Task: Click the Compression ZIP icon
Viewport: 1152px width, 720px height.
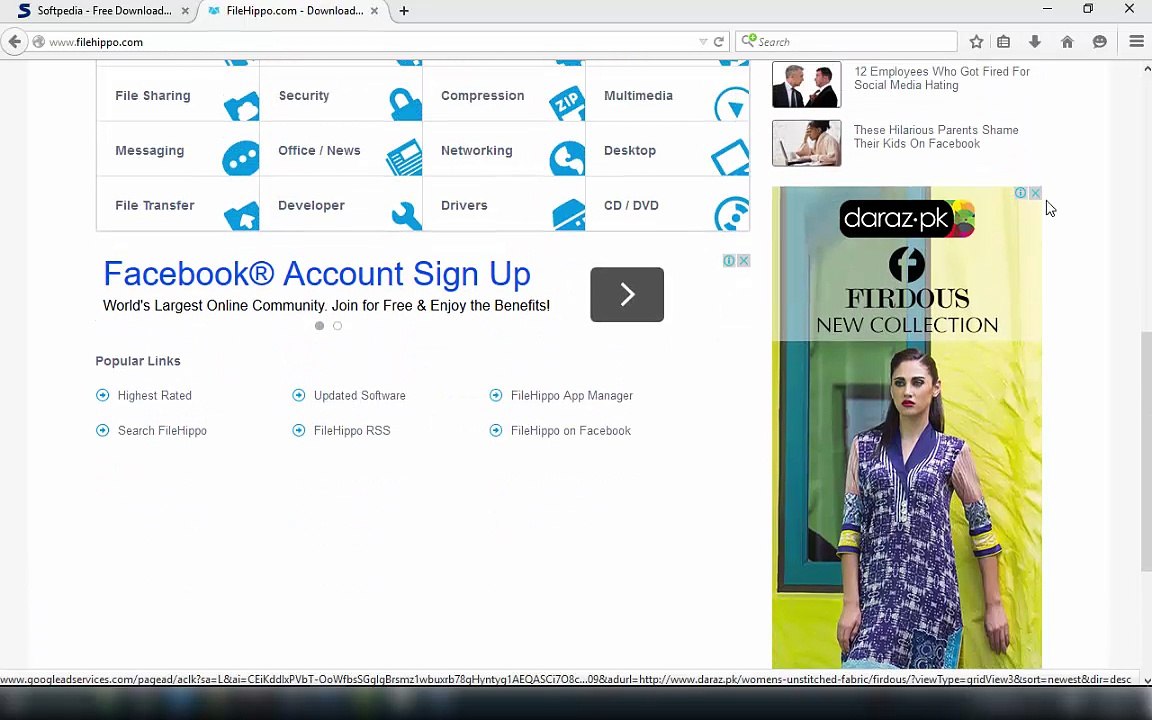Action: 567,104
